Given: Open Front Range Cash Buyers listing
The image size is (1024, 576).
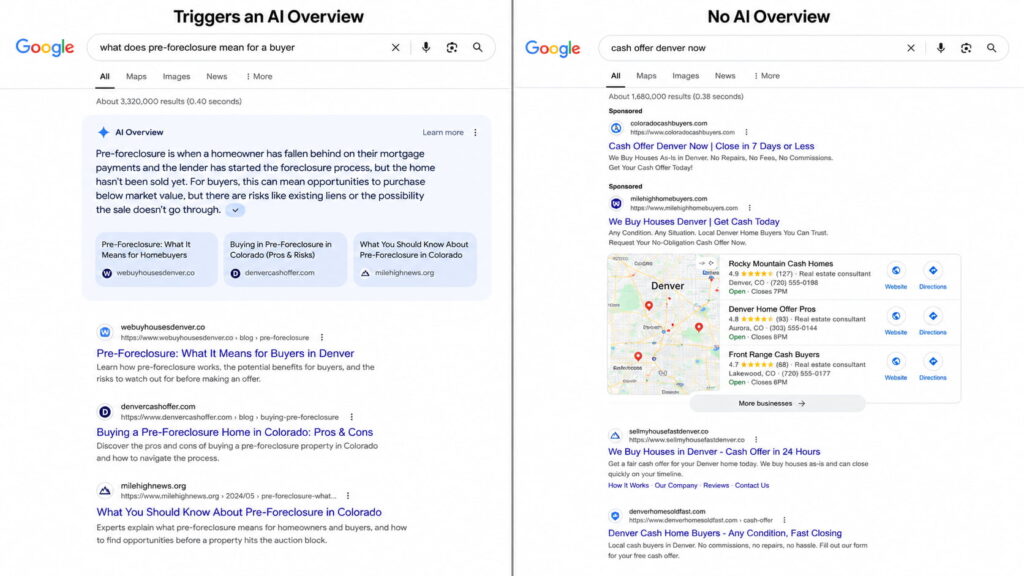Looking at the screenshot, I should 774,355.
